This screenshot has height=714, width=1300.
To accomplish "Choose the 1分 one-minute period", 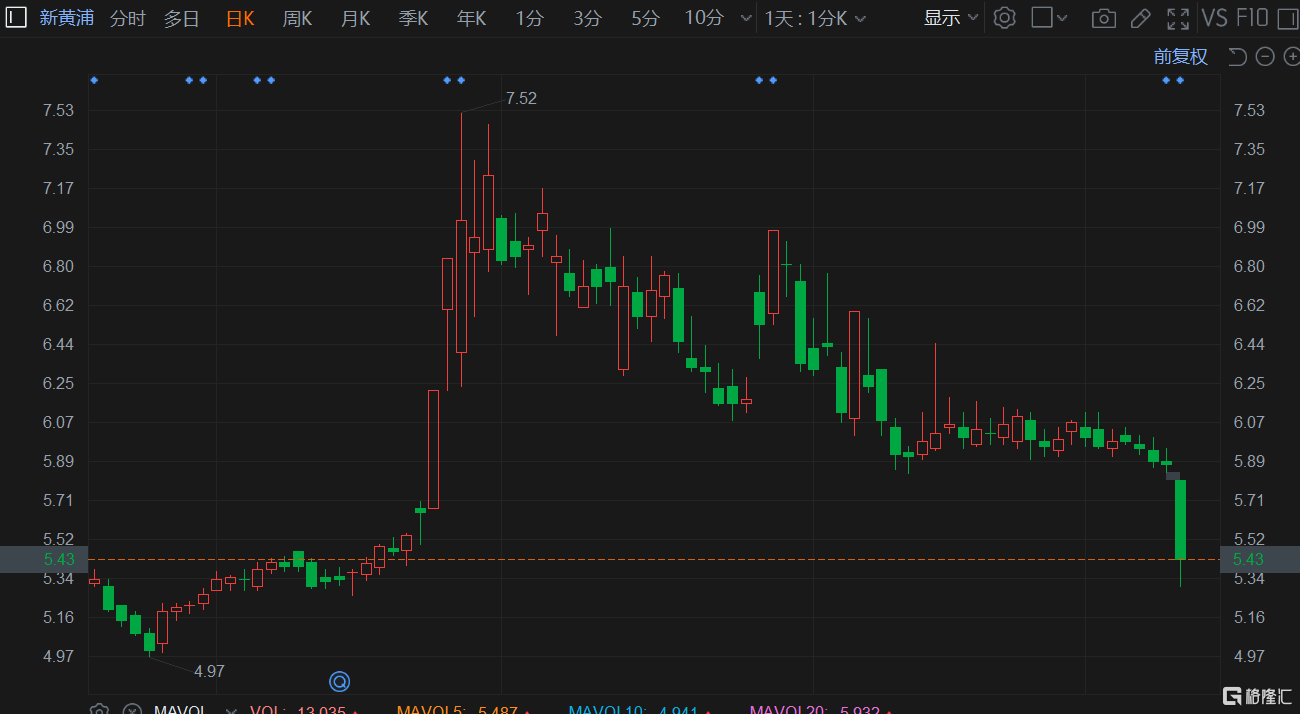I will (x=530, y=18).
